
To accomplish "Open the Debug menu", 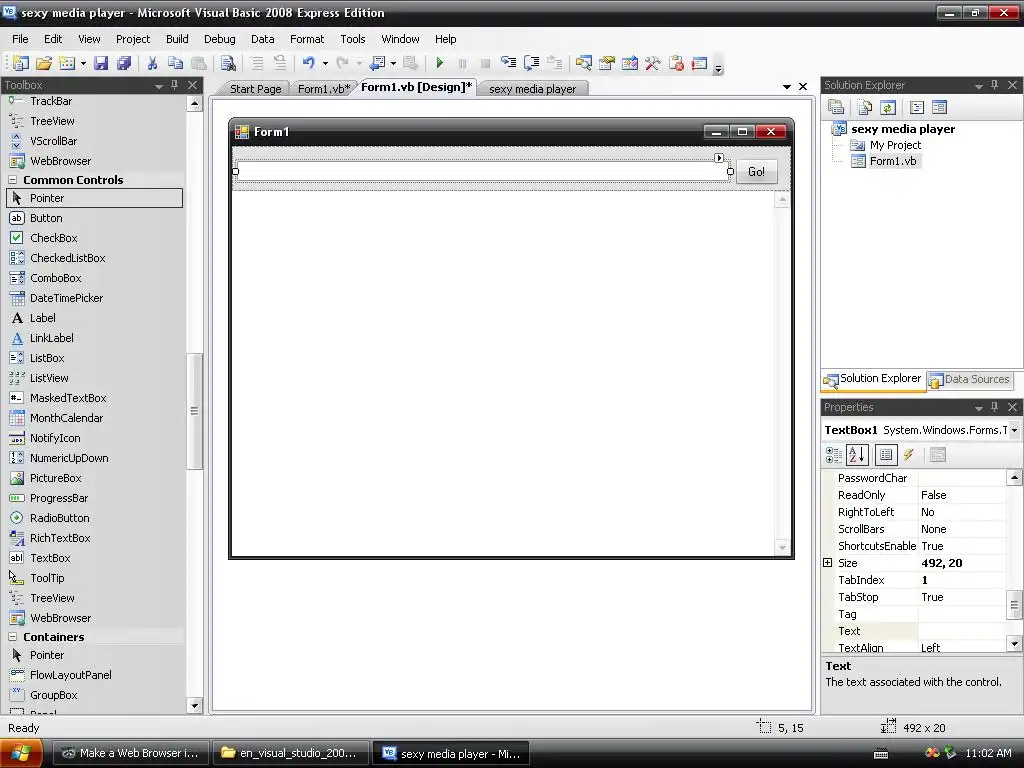I will [219, 39].
